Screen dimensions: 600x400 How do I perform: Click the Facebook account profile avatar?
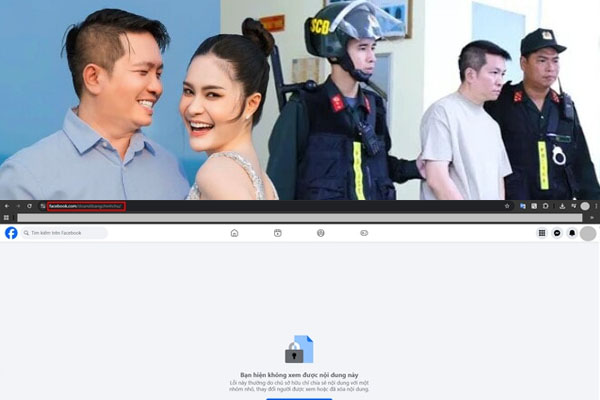(x=588, y=233)
